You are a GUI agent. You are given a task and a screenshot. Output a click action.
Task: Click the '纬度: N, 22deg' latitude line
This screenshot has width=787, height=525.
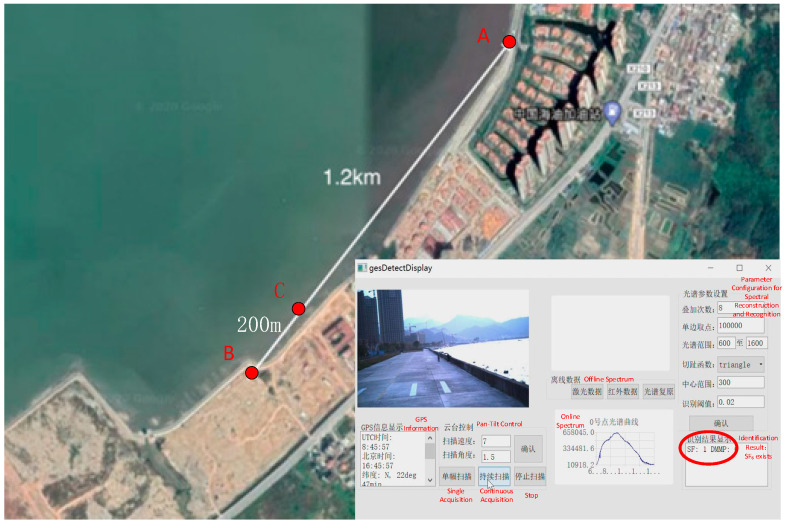coord(389,476)
